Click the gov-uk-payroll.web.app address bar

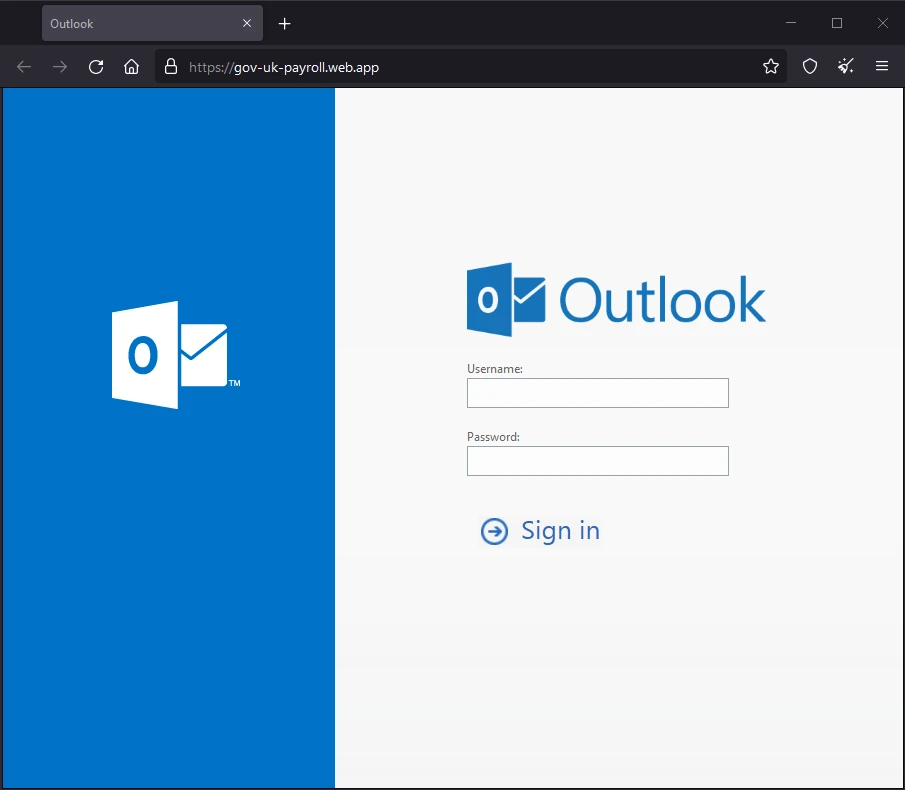pos(300,67)
